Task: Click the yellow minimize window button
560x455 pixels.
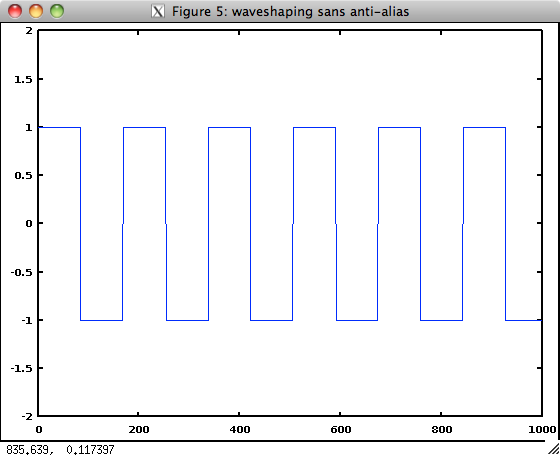Action: (x=36, y=11)
